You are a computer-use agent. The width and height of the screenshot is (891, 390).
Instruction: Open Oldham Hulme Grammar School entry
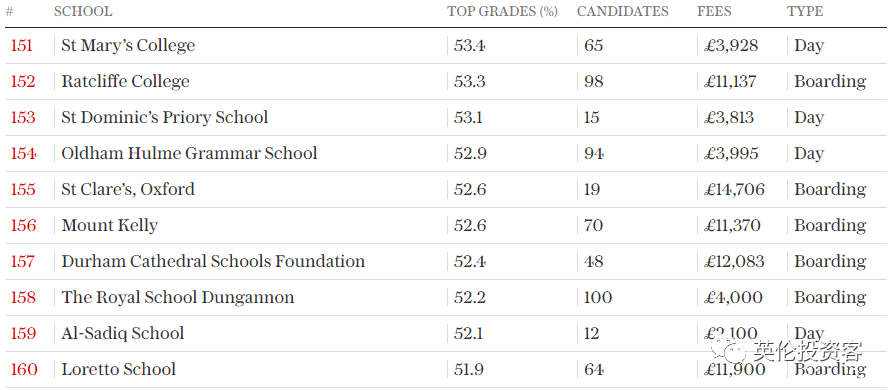point(189,153)
